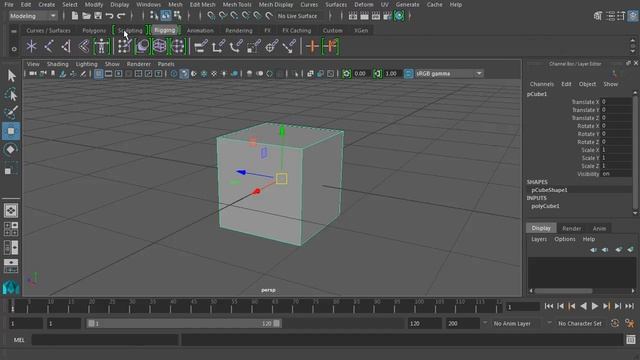Open the Mesh Tools menu
The image size is (640, 360).
[x=237, y=4]
